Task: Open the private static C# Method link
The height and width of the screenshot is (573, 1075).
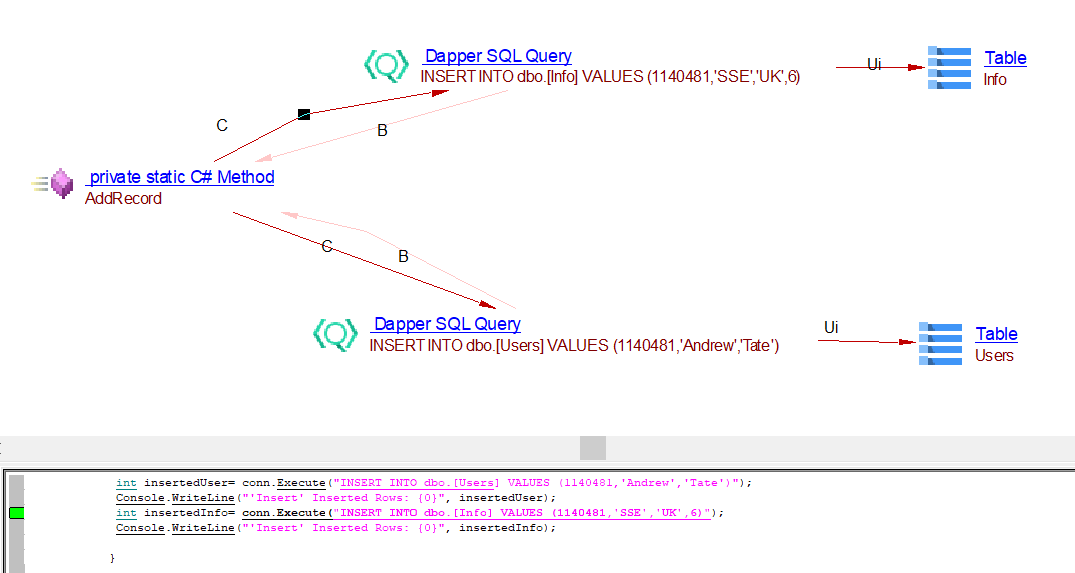Action: click(x=181, y=177)
